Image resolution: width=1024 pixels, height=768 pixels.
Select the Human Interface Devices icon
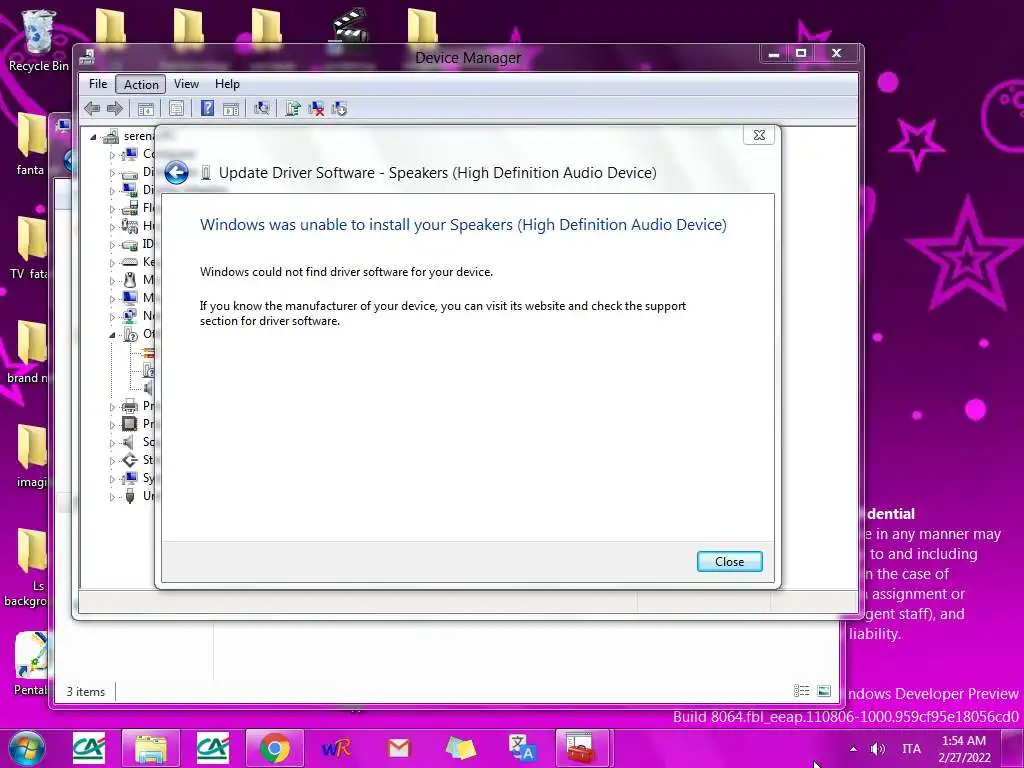coord(130,226)
